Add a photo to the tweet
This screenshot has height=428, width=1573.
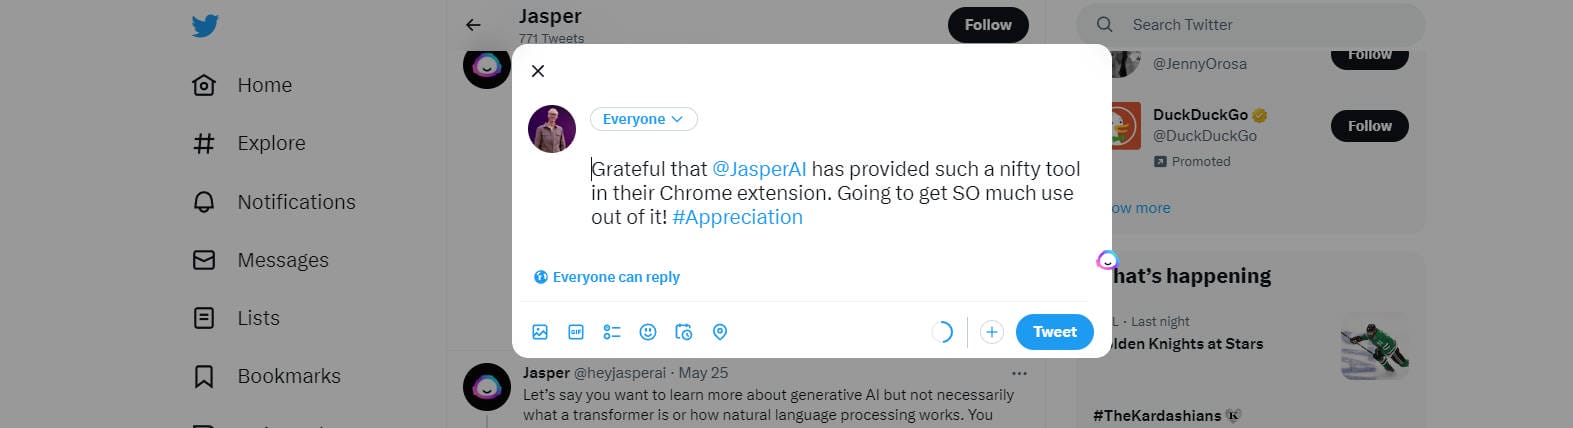540,332
